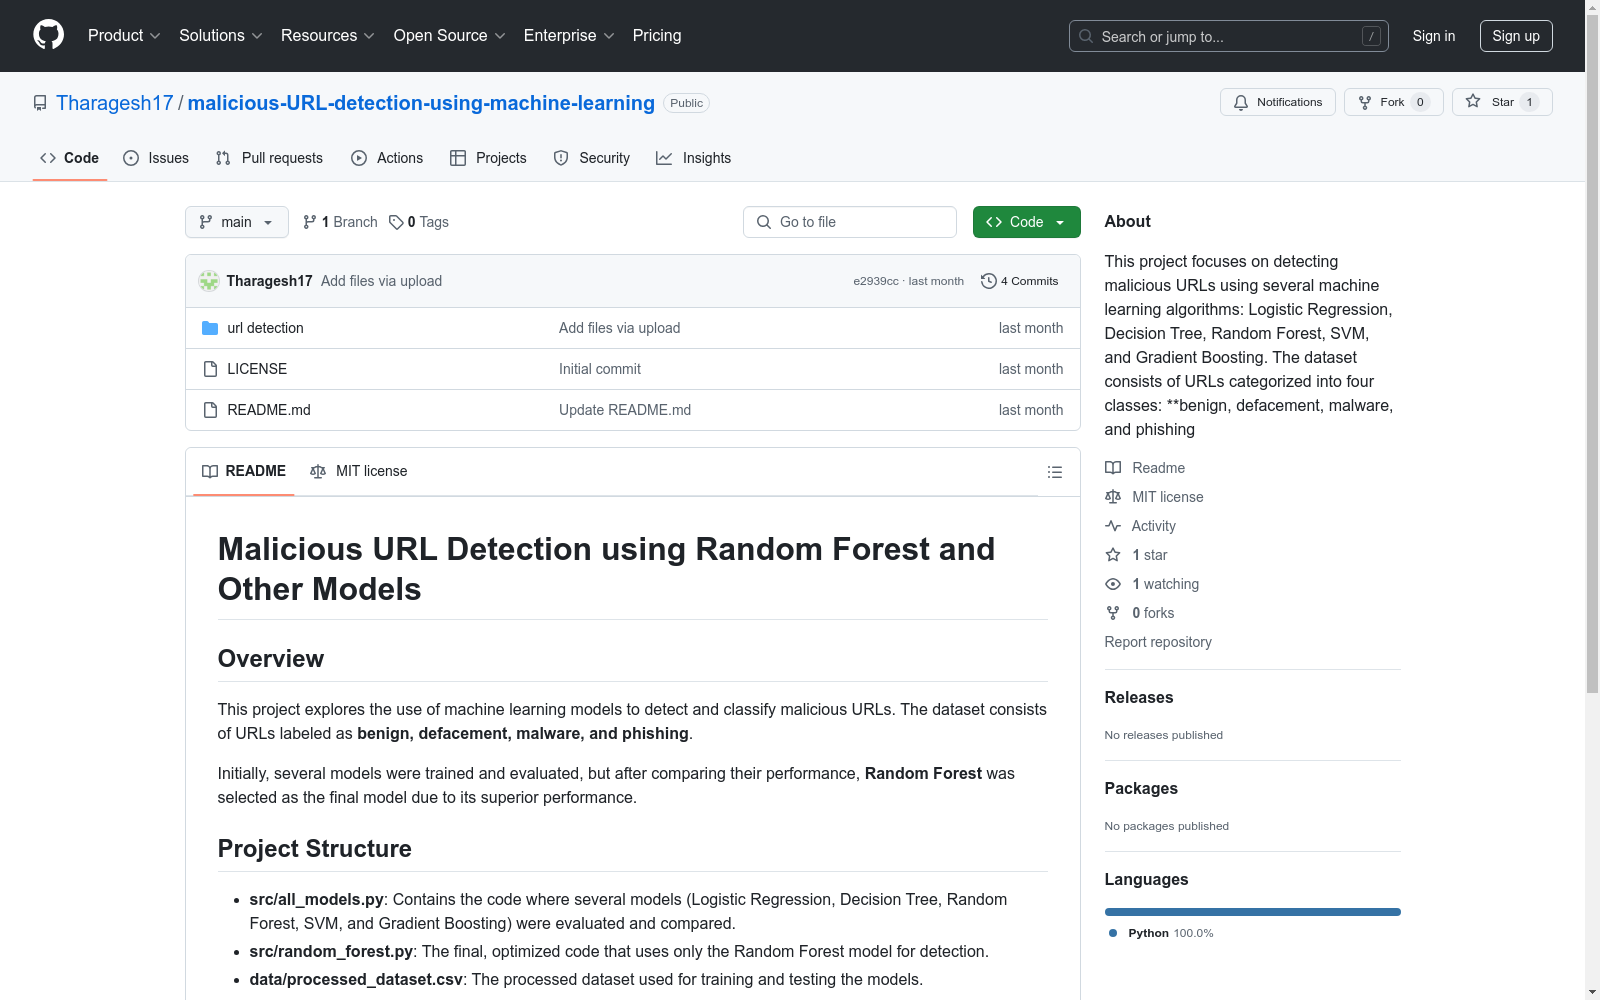The image size is (1600, 1000).
Task: Click the slash shortcut icon in search
Action: point(1371,36)
